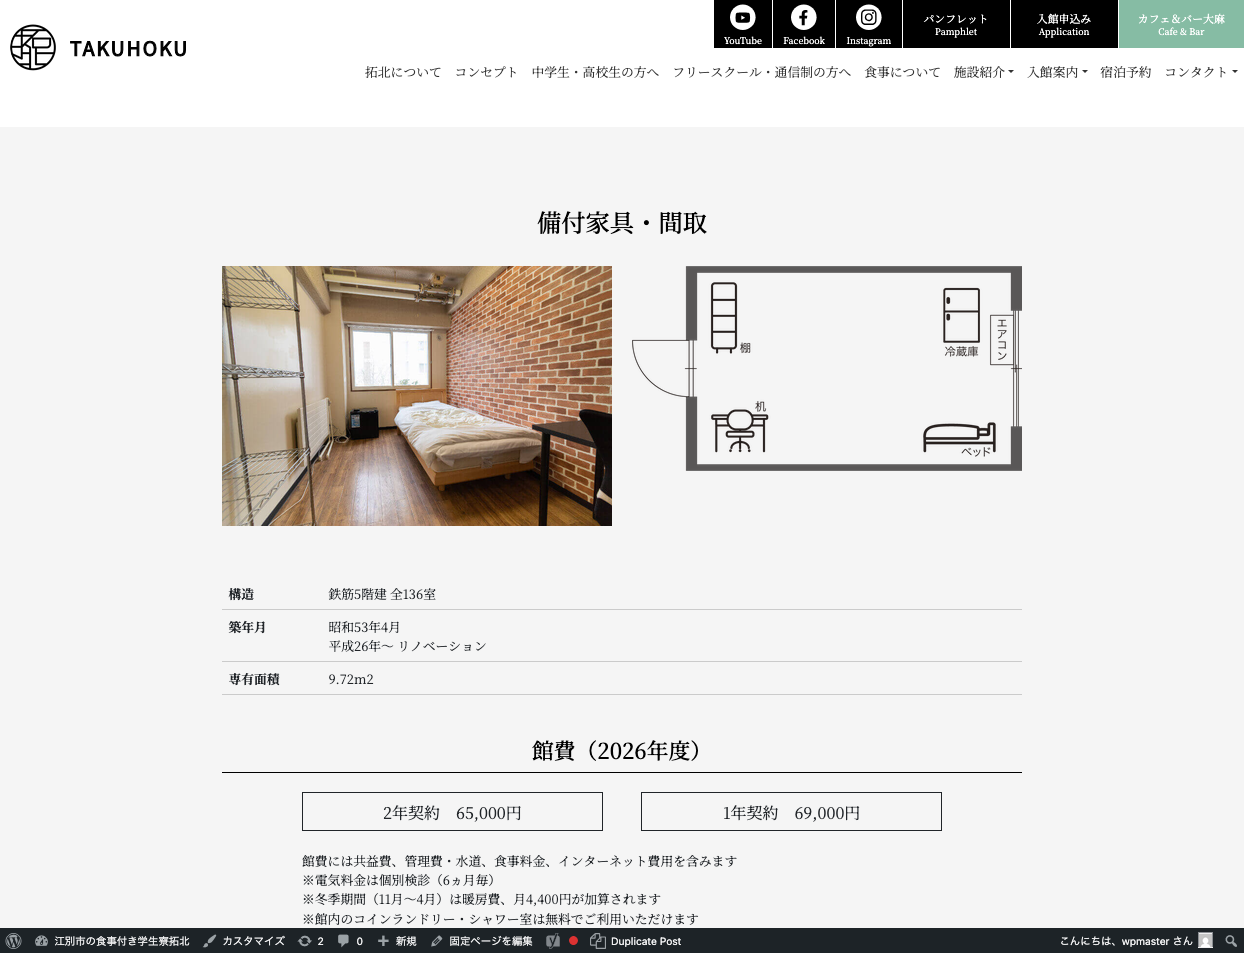Click 固定ページを編集 in admin bar

pos(482,941)
